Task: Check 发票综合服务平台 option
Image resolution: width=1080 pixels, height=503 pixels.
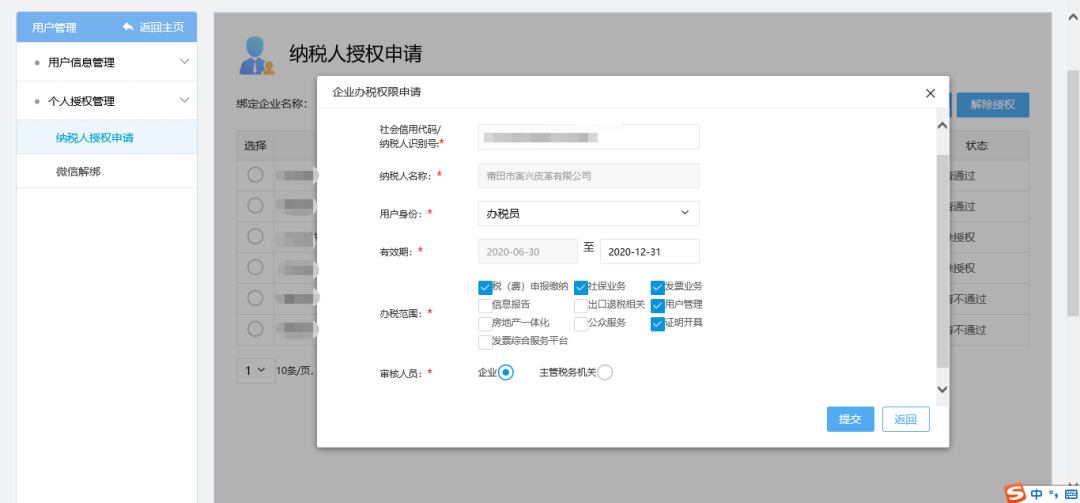Action: point(485,342)
